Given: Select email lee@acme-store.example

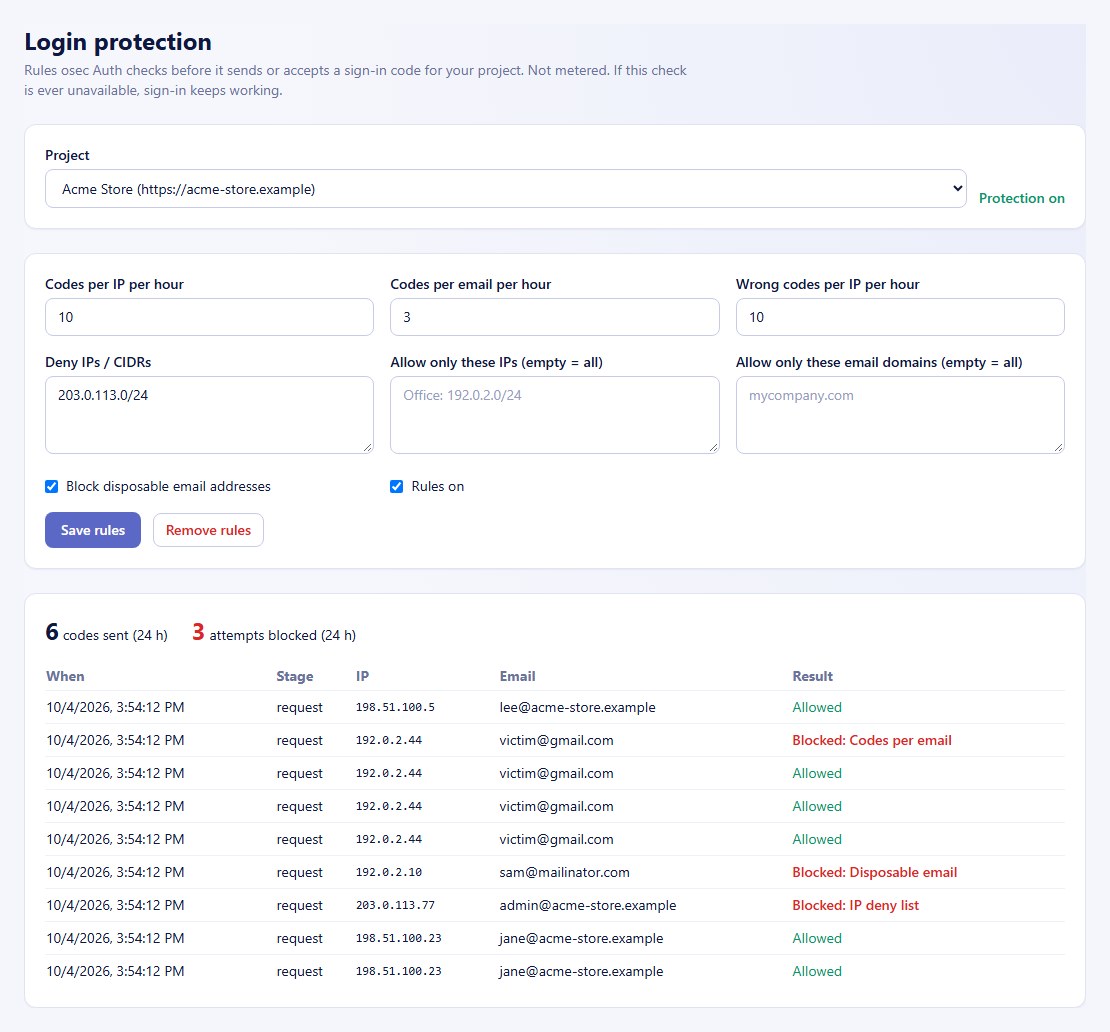Looking at the screenshot, I should pos(578,707).
